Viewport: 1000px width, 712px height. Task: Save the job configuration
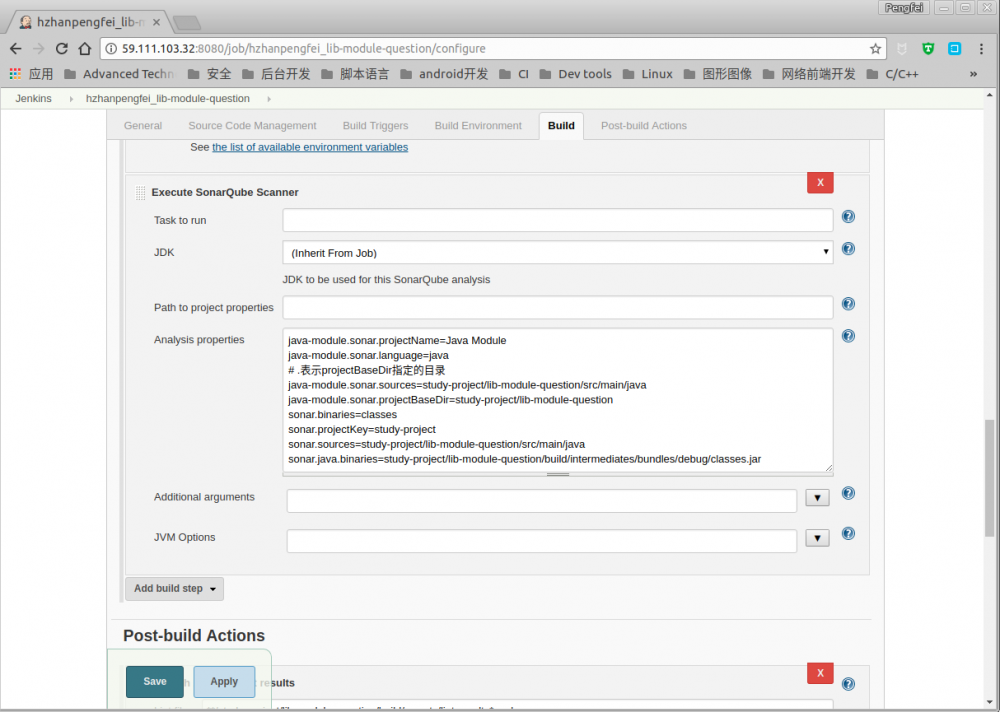(x=154, y=681)
